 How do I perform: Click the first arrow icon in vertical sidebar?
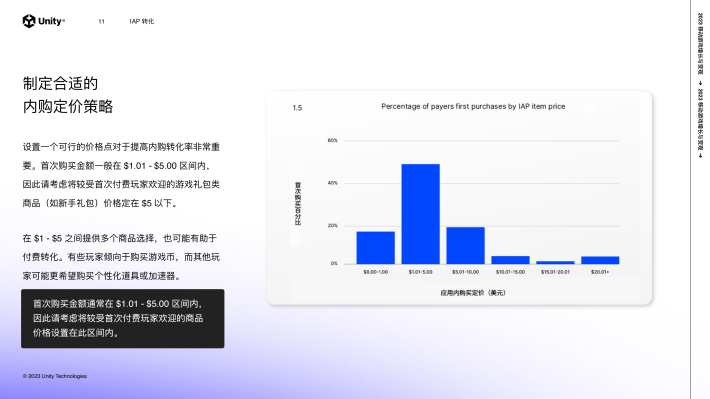click(700, 83)
